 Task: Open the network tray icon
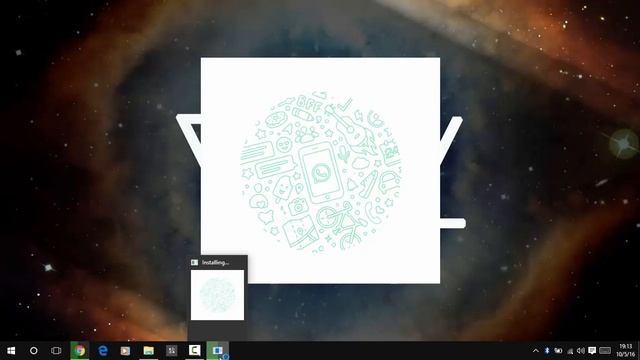click(x=570, y=351)
